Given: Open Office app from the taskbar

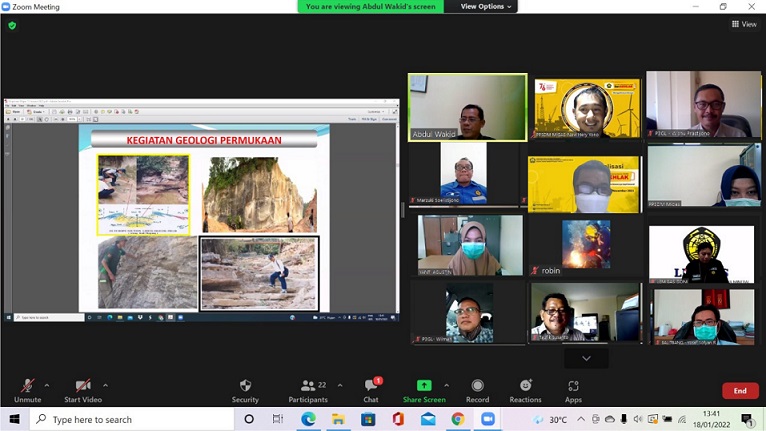Looking at the screenshot, I should click(x=398, y=419).
